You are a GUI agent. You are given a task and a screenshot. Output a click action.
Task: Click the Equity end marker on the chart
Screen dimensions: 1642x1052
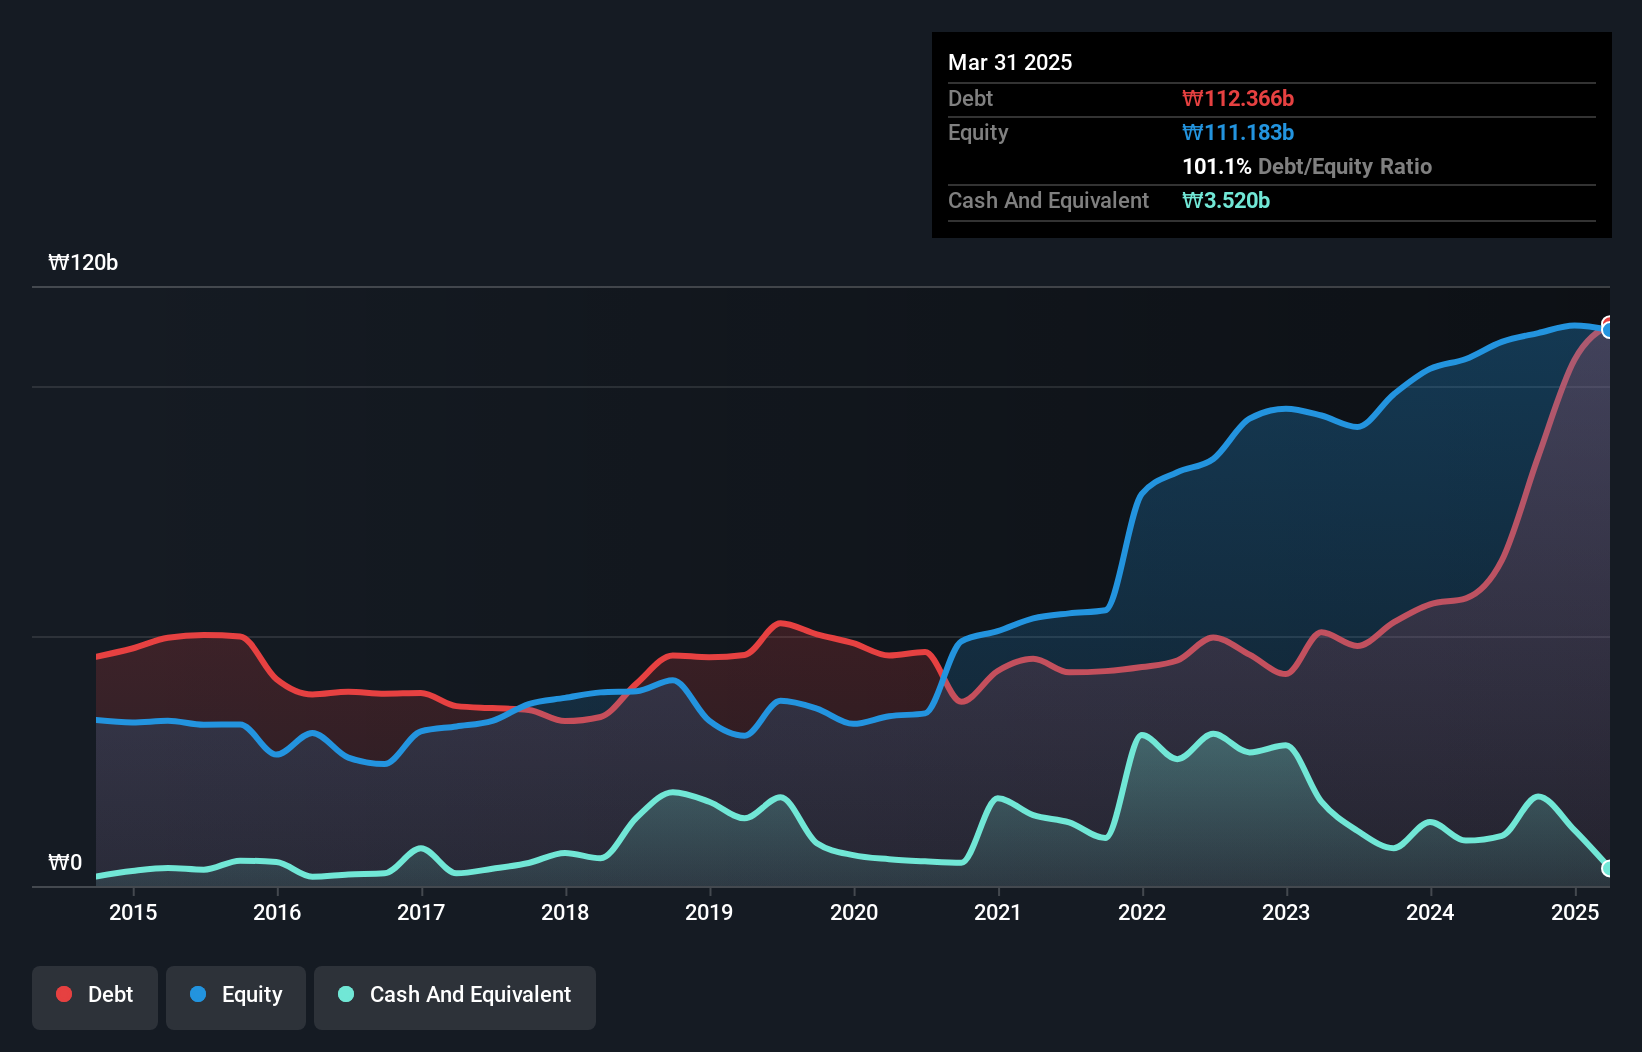click(x=1608, y=330)
